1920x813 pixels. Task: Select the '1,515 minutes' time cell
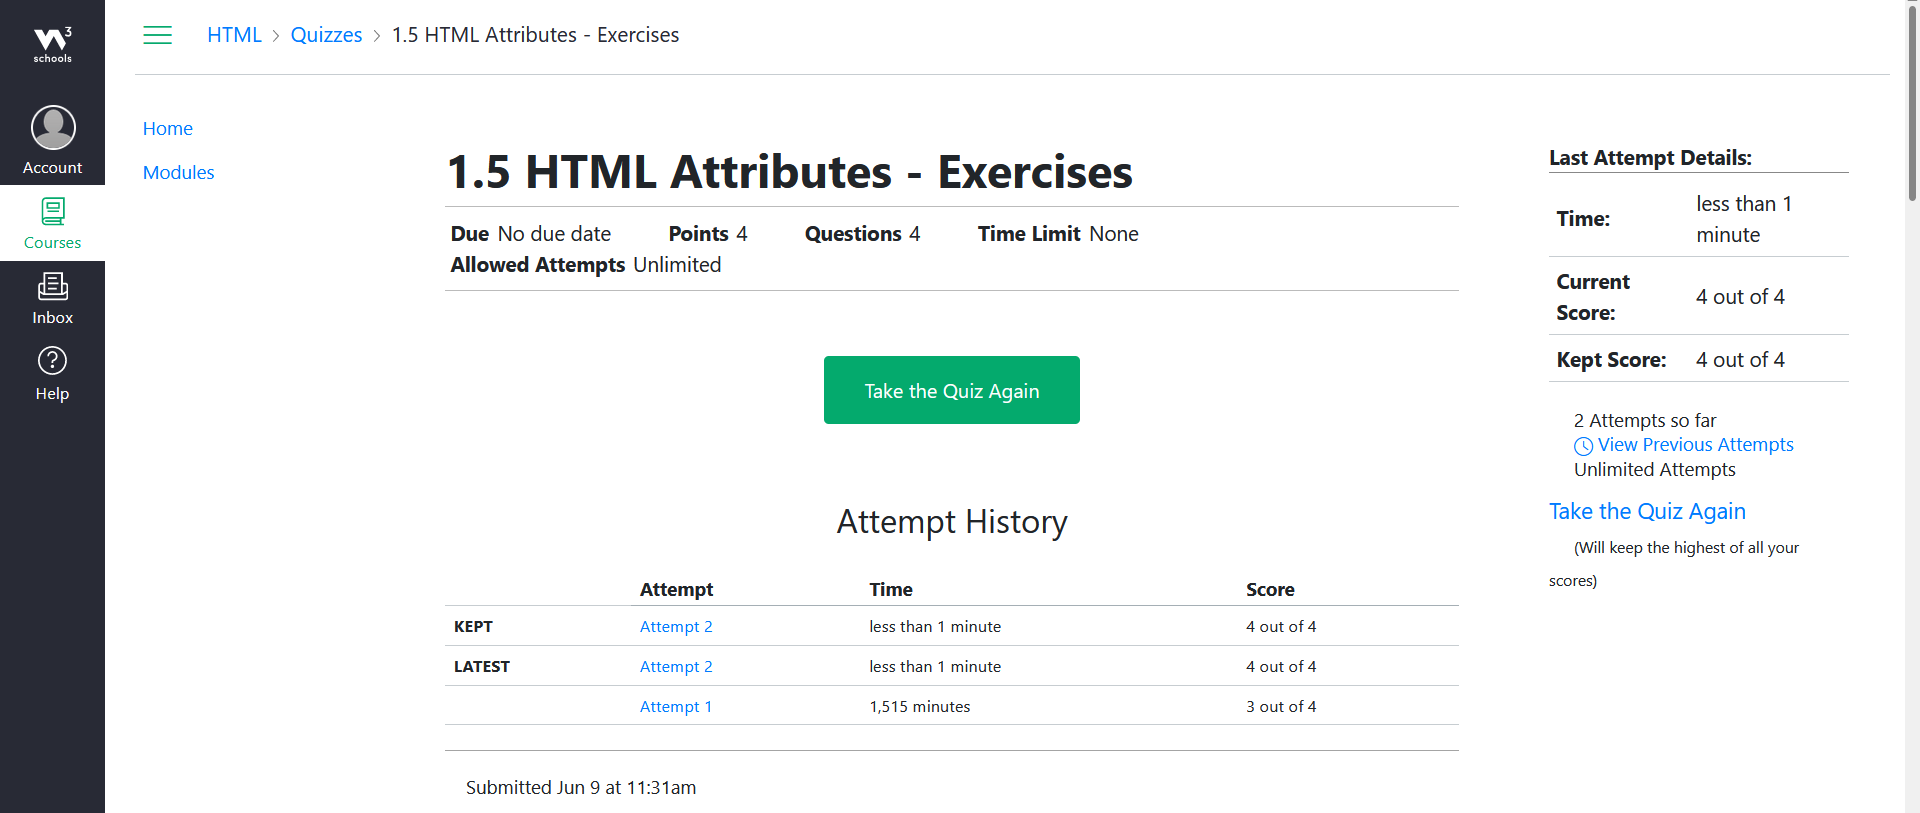(919, 706)
